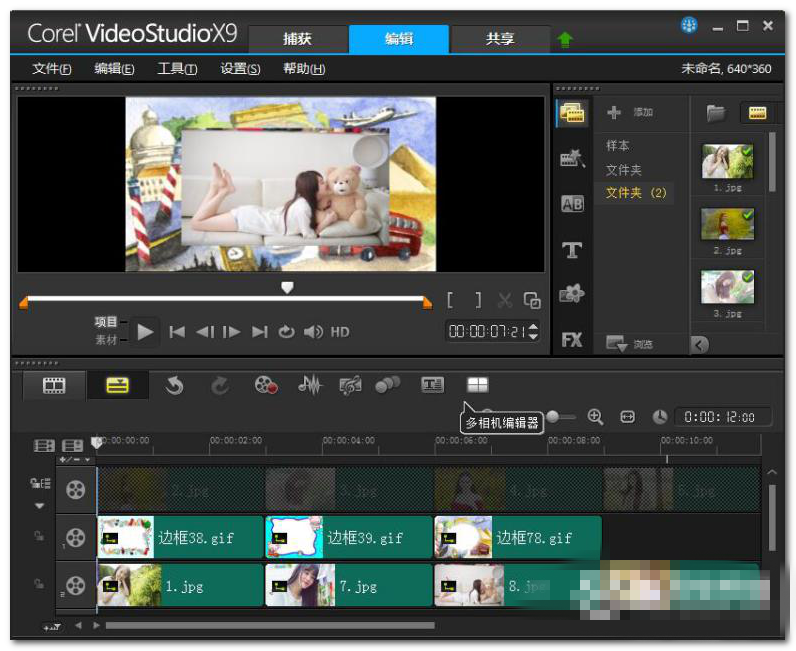Open the auto music tool
The width and height of the screenshot is (796, 651).
coord(350,385)
